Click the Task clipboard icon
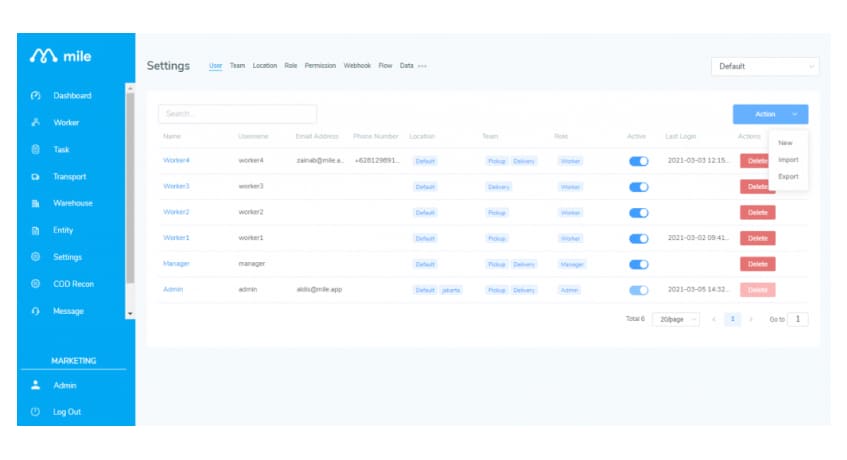 pos(36,150)
